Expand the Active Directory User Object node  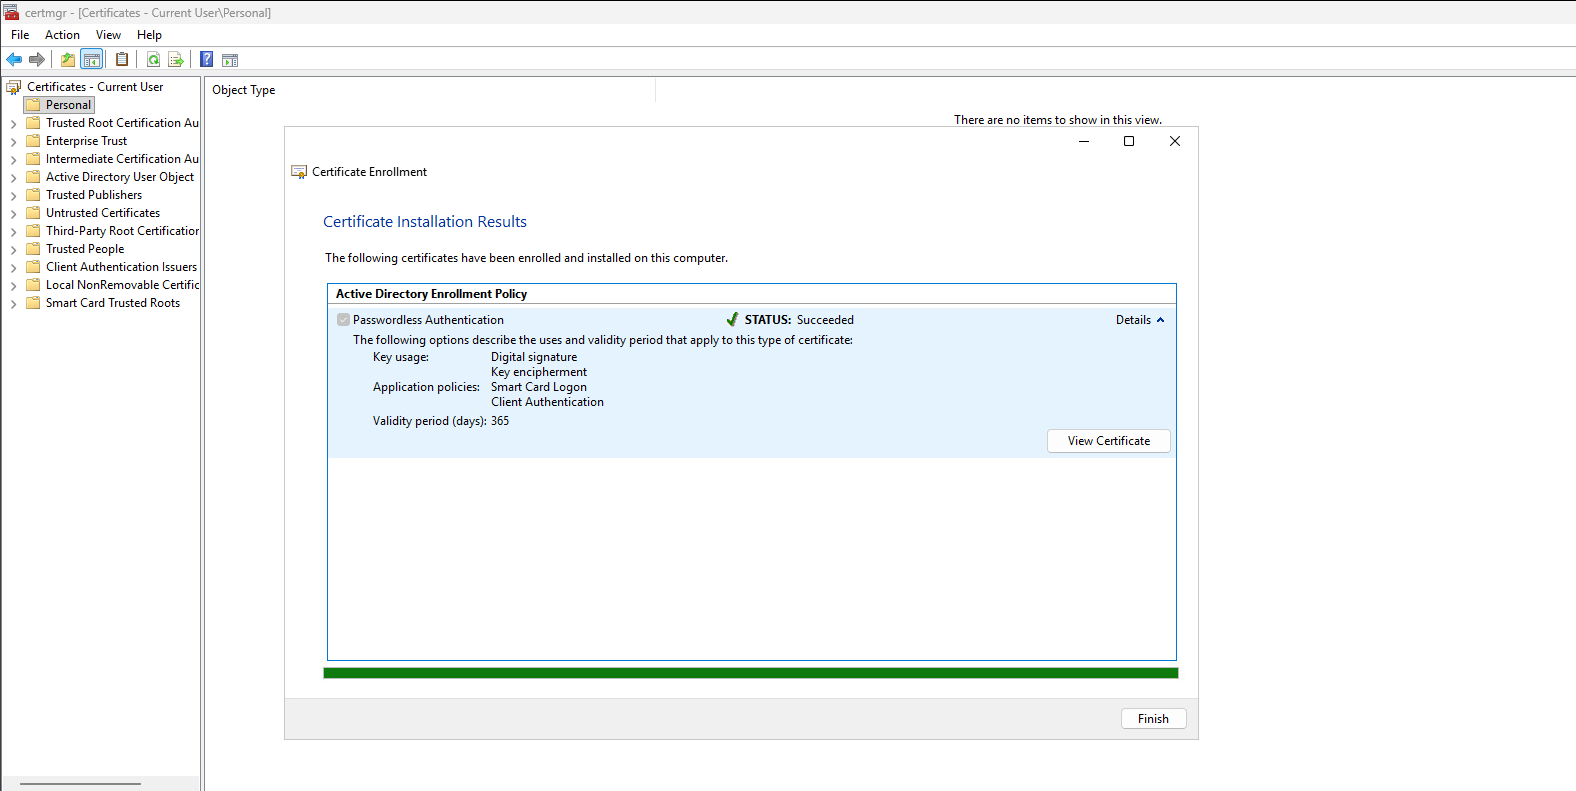click(x=13, y=178)
